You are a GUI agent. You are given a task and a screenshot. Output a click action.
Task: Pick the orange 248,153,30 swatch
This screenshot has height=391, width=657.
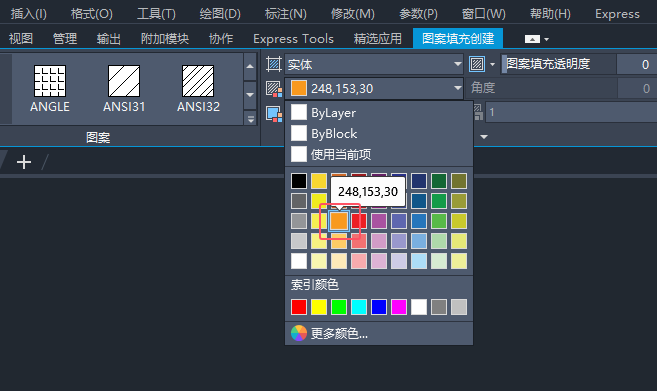[339, 221]
